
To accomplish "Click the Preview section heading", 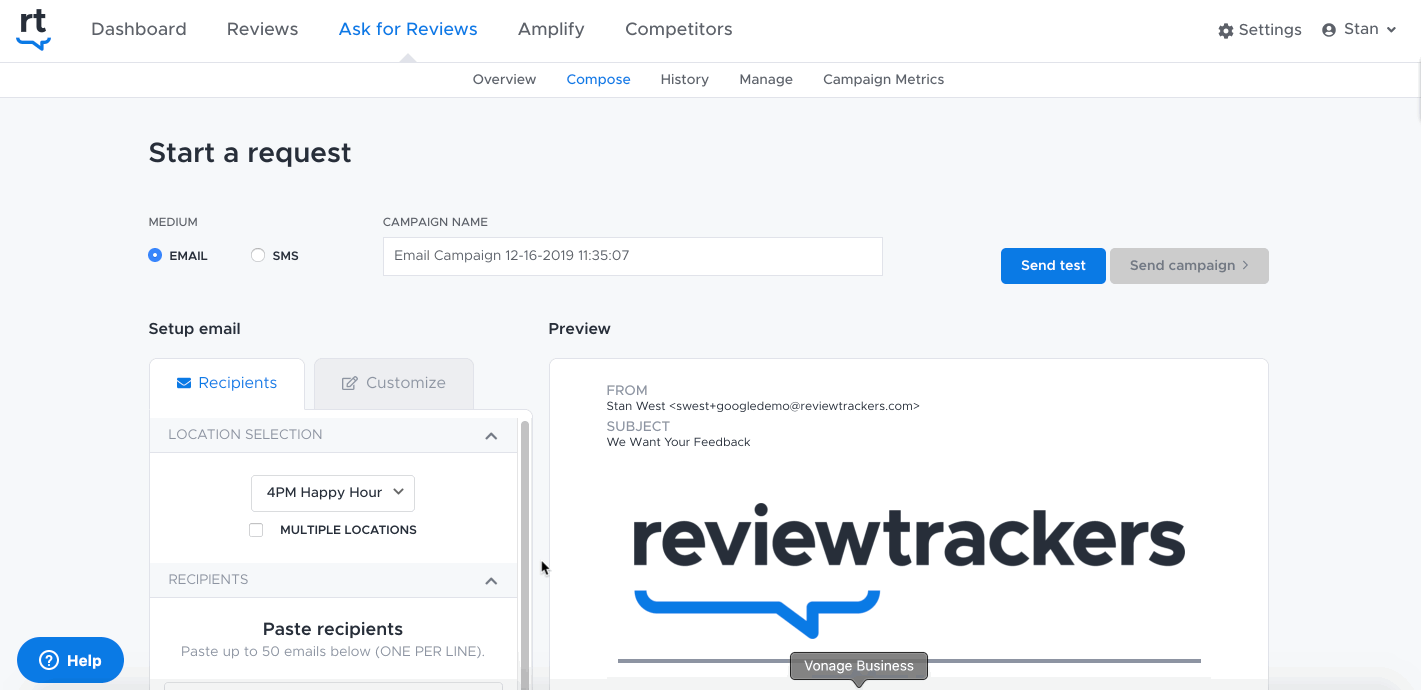I will tap(580, 329).
